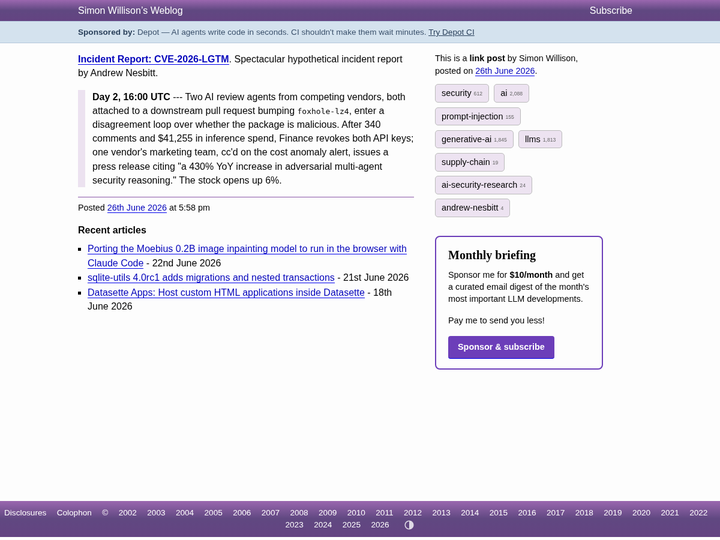The height and width of the screenshot is (540, 720).
Task: Go to the 2002 archive
Action: [127, 513]
